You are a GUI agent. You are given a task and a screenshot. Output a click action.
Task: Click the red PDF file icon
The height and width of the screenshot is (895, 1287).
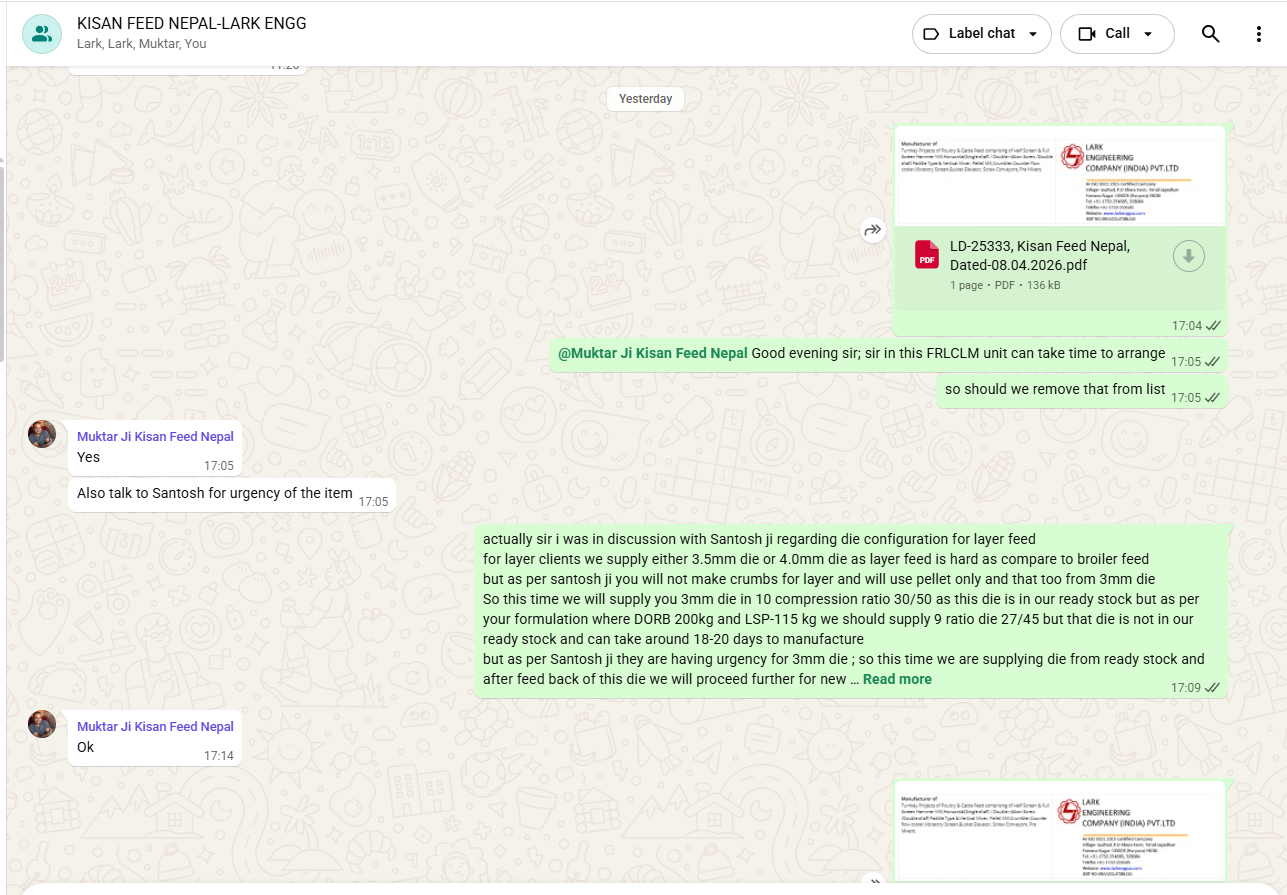click(927, 255)
